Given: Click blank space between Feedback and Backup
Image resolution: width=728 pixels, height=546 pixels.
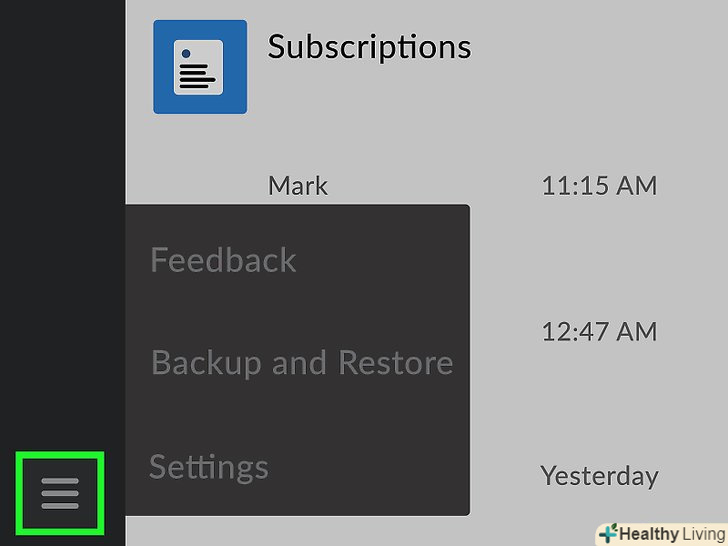Looking at the screenshot, I should (x=300, y=311).
